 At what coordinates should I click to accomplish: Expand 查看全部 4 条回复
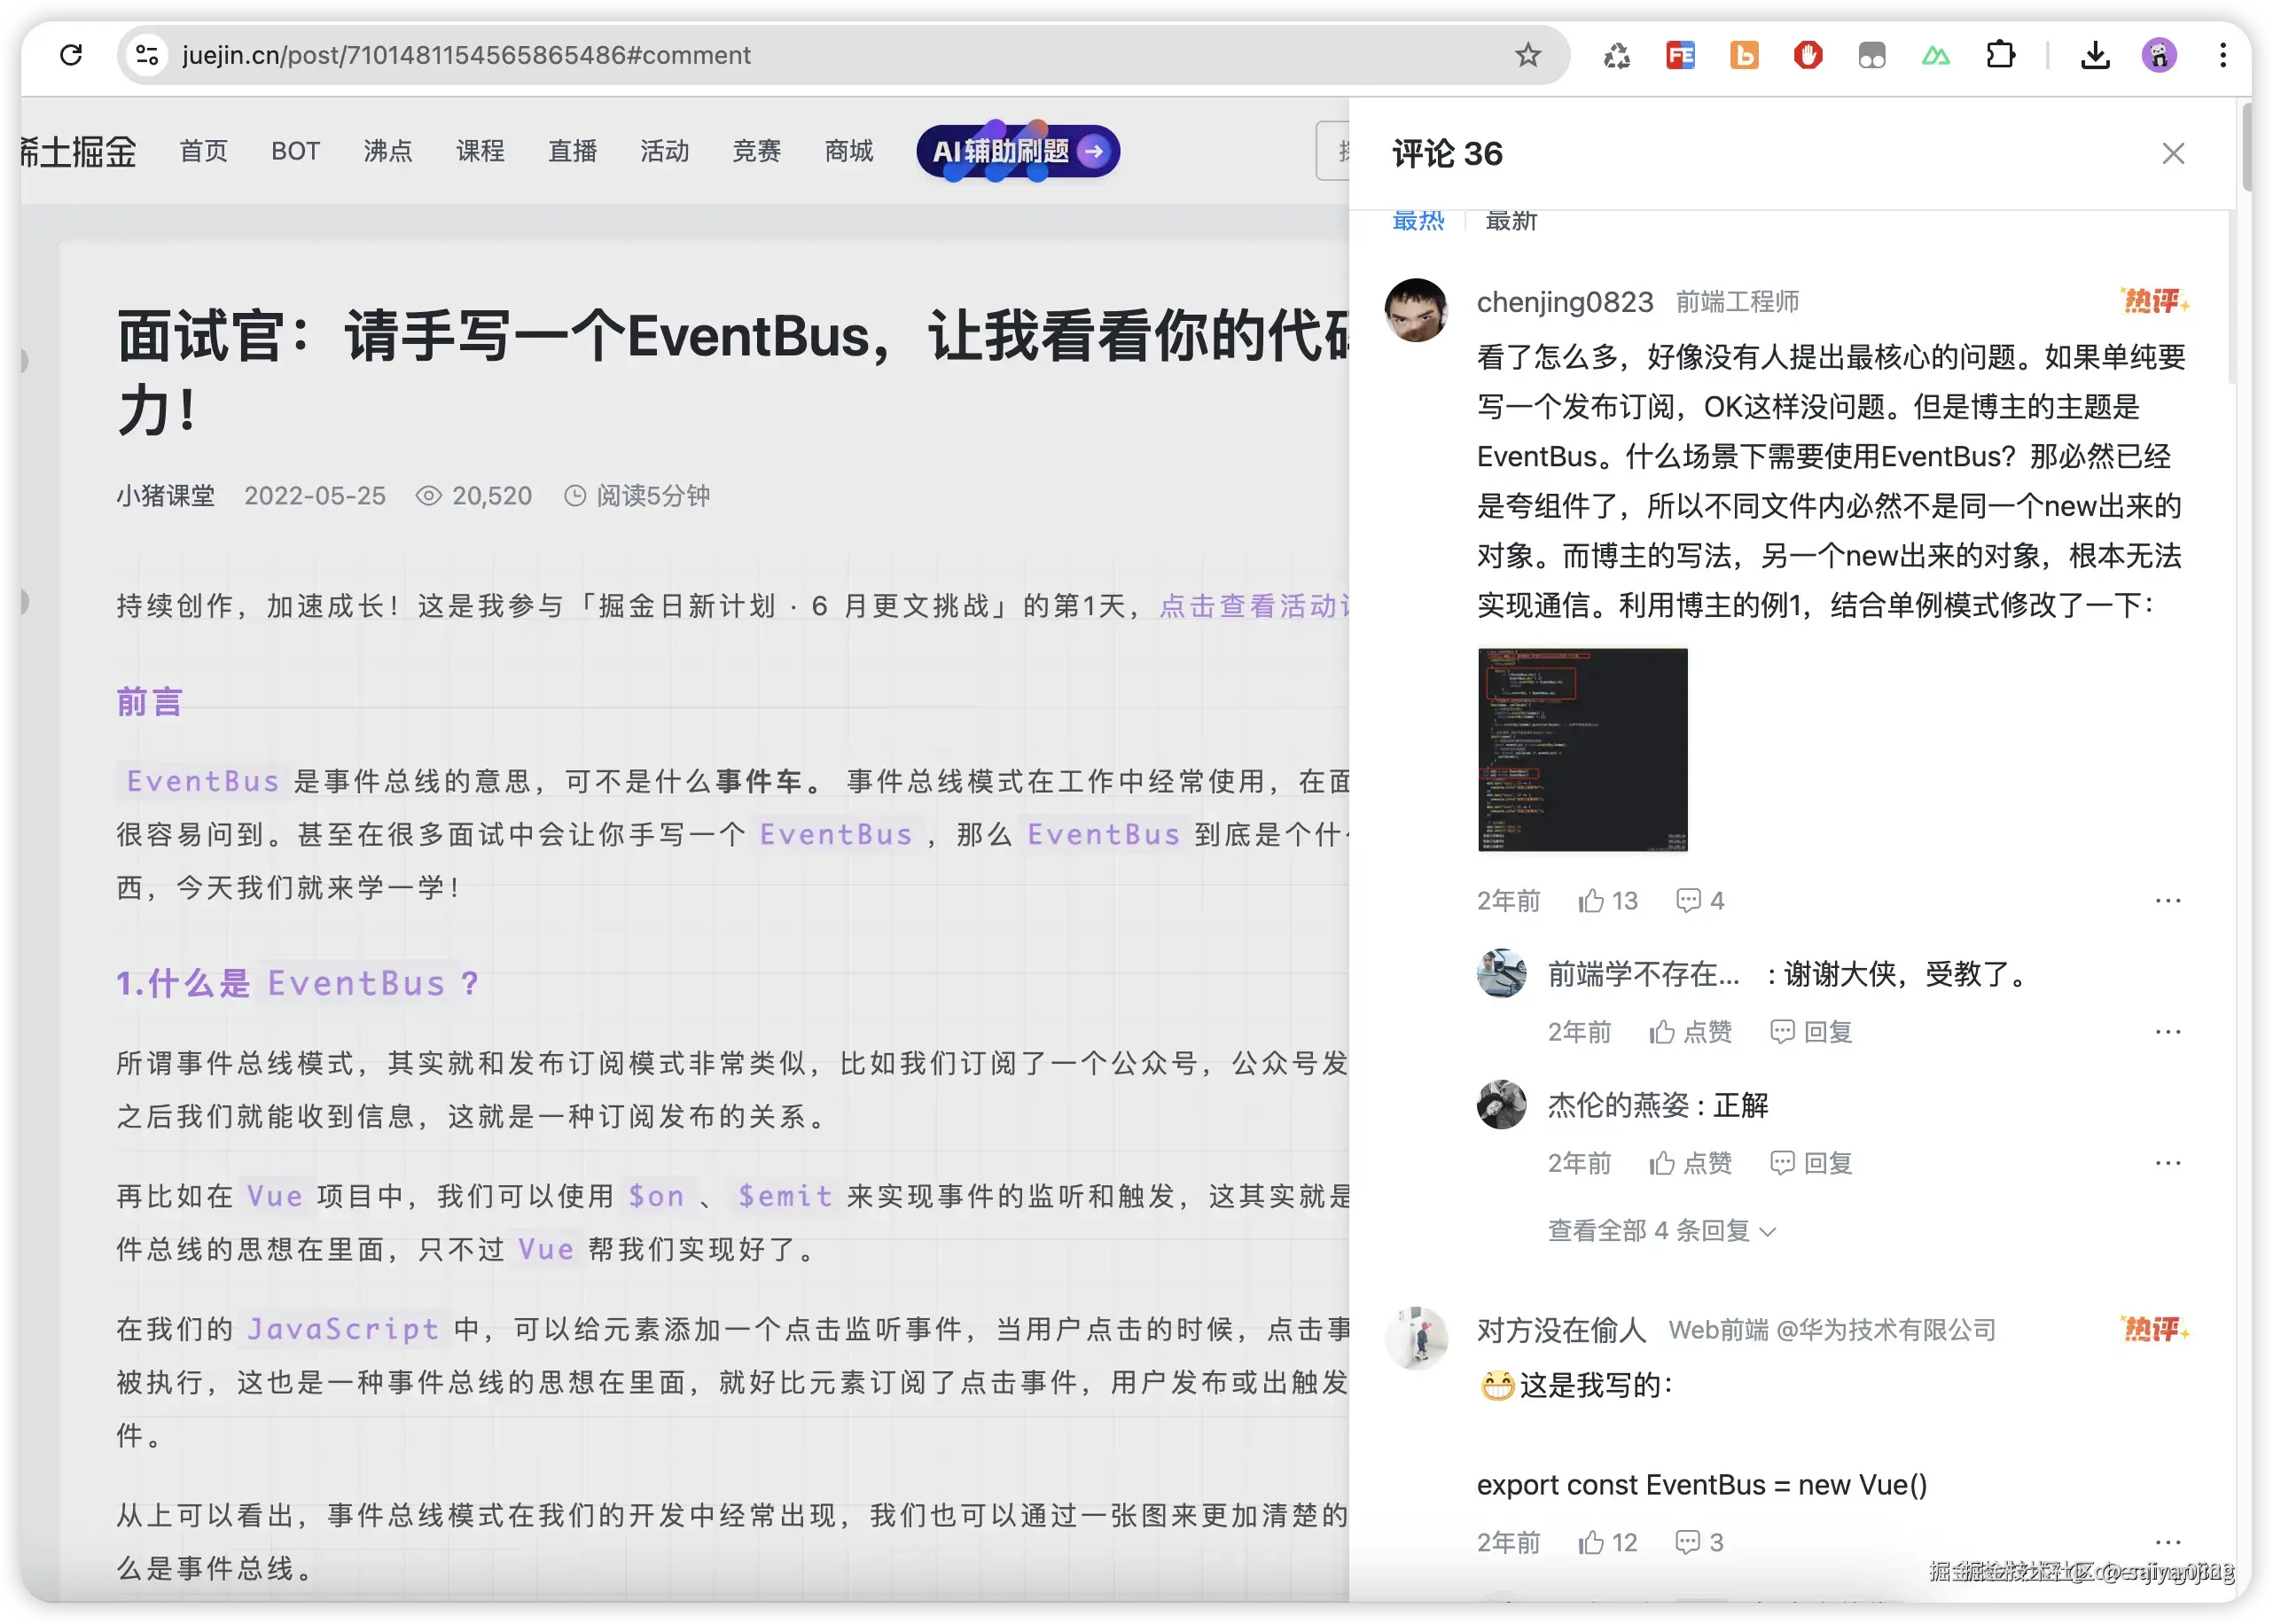pos(1660,1231)
